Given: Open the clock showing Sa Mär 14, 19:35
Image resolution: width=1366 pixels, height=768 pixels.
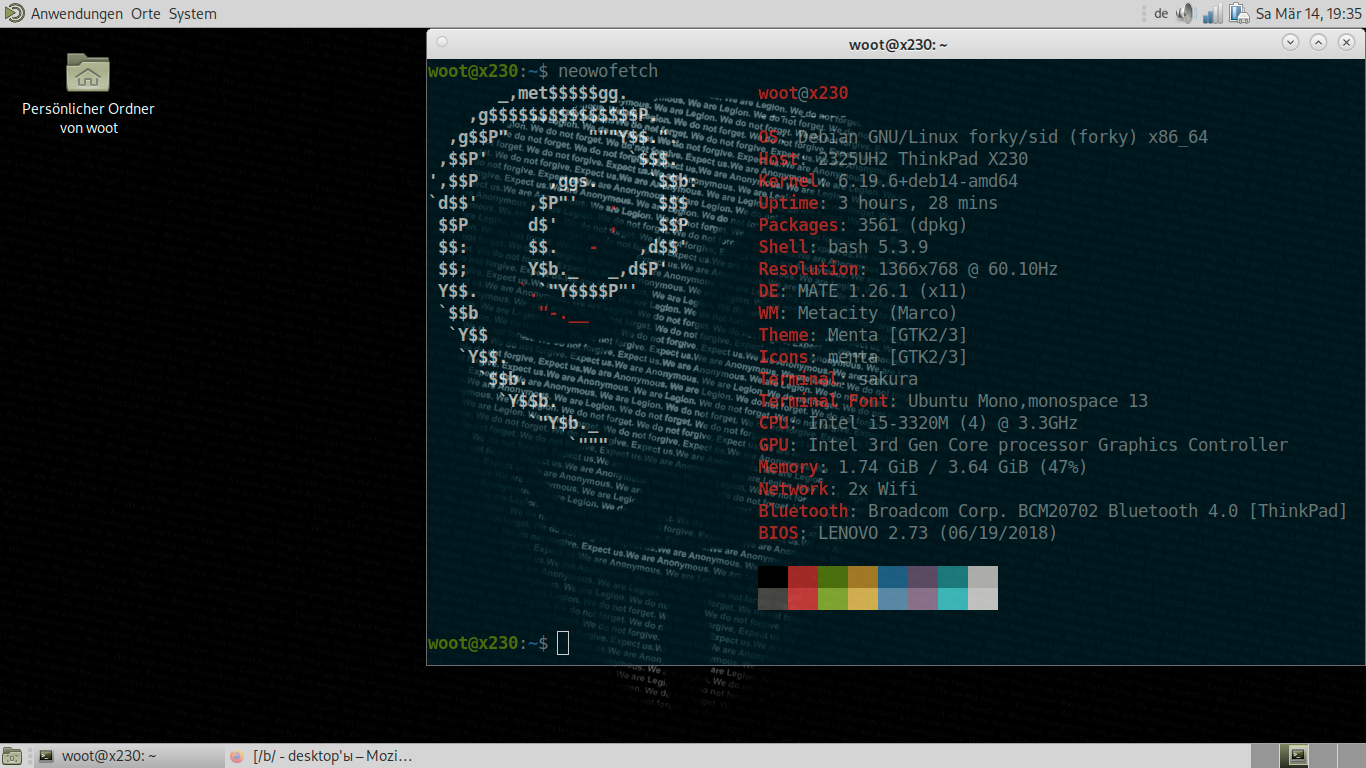Looking at the screenshot, I should click(1308, 14).
